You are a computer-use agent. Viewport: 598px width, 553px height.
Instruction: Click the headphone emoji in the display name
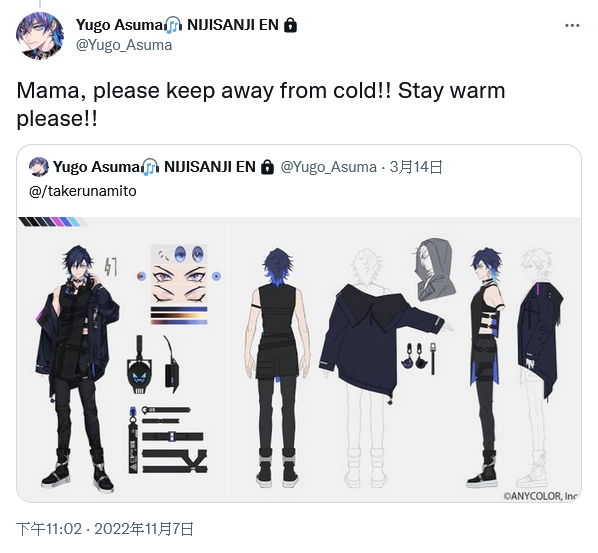point(173,25)
